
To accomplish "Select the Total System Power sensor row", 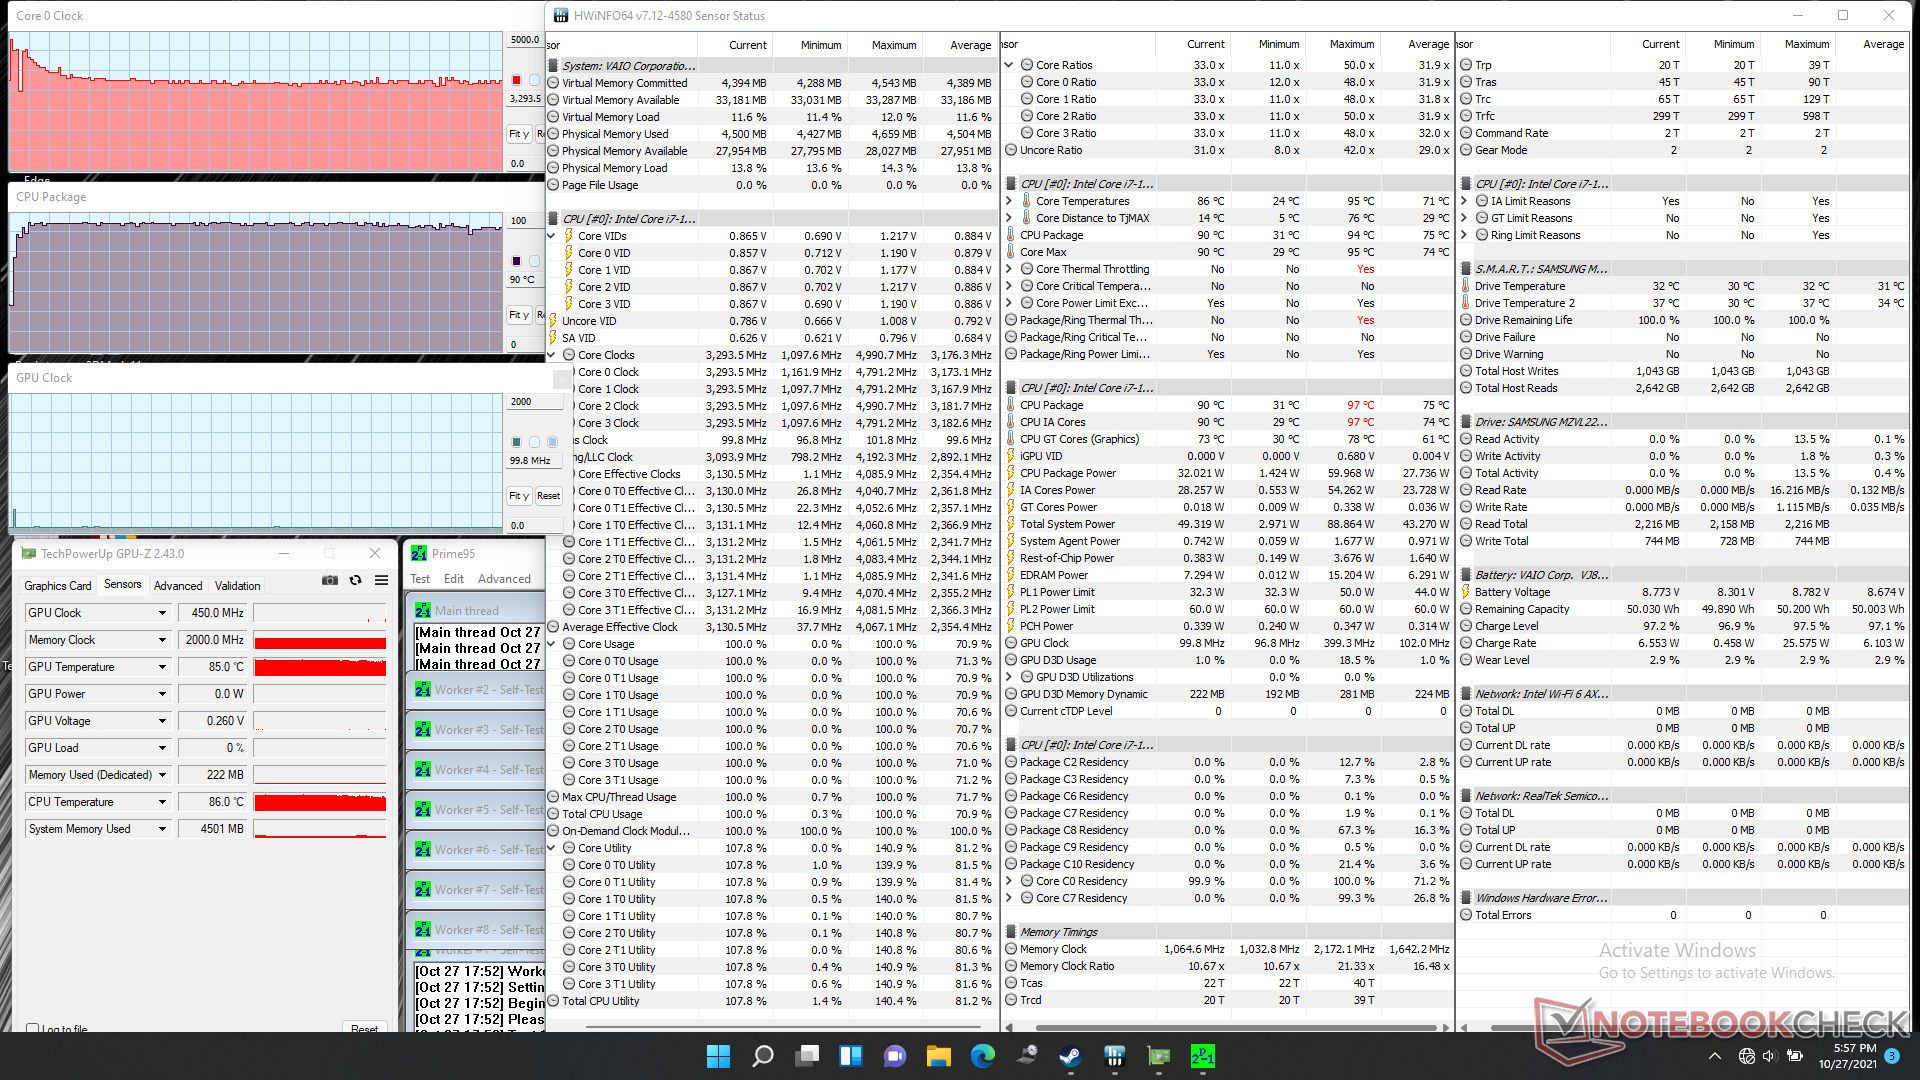I will [x=1226, y=524].
